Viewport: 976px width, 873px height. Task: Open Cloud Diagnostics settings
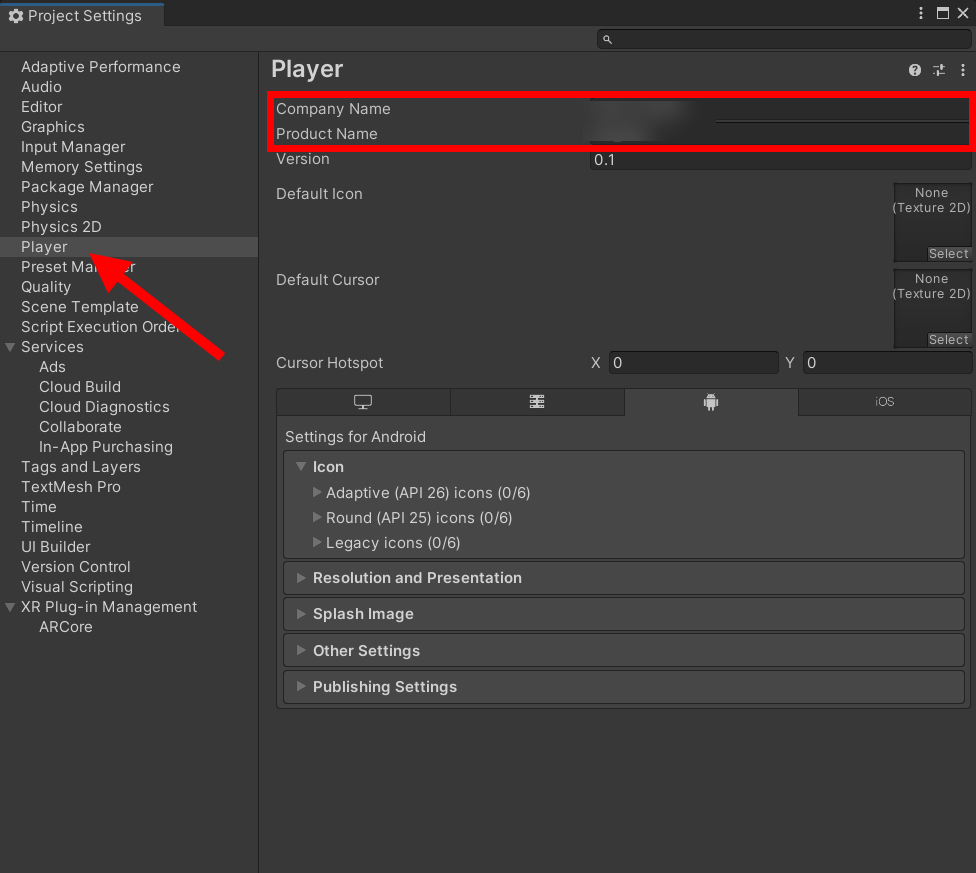coord(105,407)
